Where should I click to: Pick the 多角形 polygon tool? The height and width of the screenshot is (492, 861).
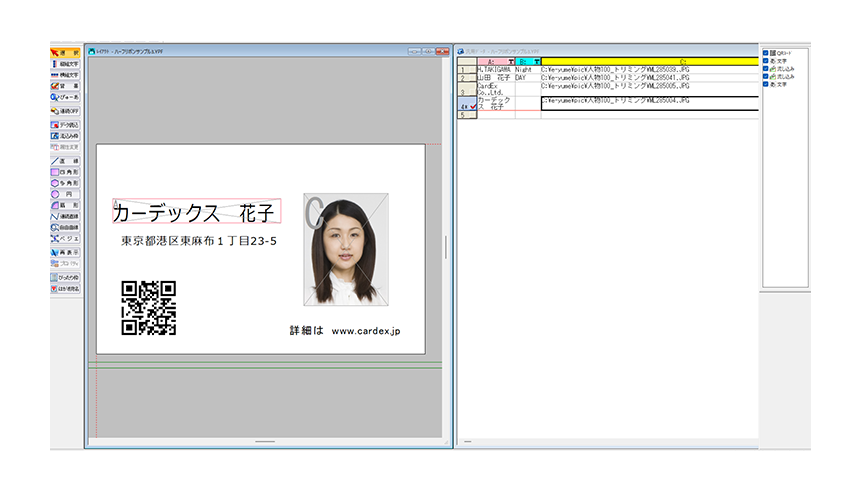tap(65, 183)
